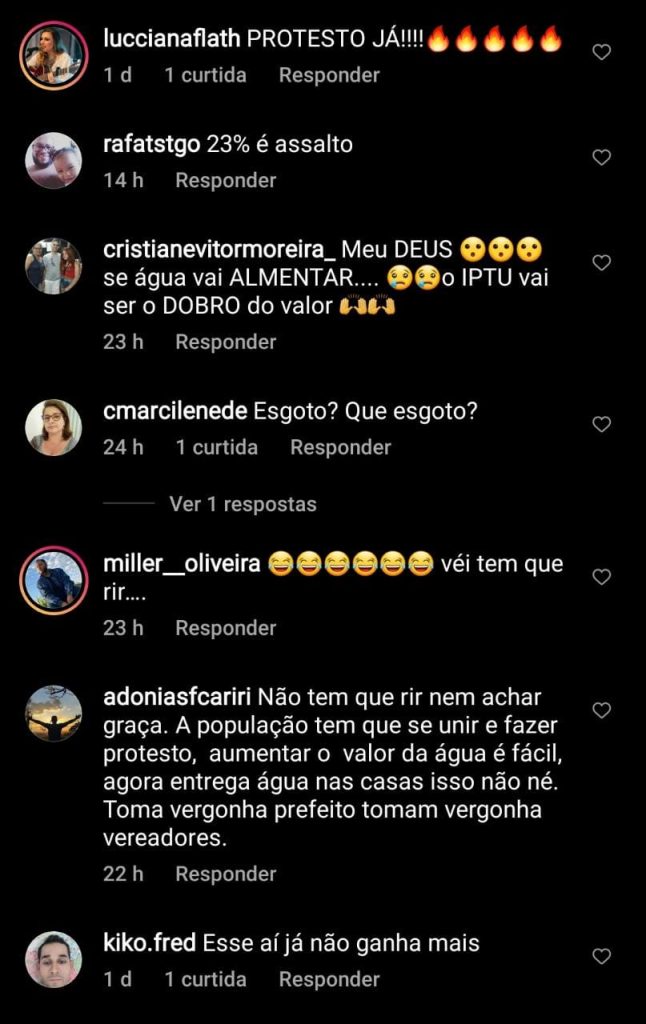Open adoniasfcariri's profile via username
Screen dimensions: 646x1024
point(177,697)
